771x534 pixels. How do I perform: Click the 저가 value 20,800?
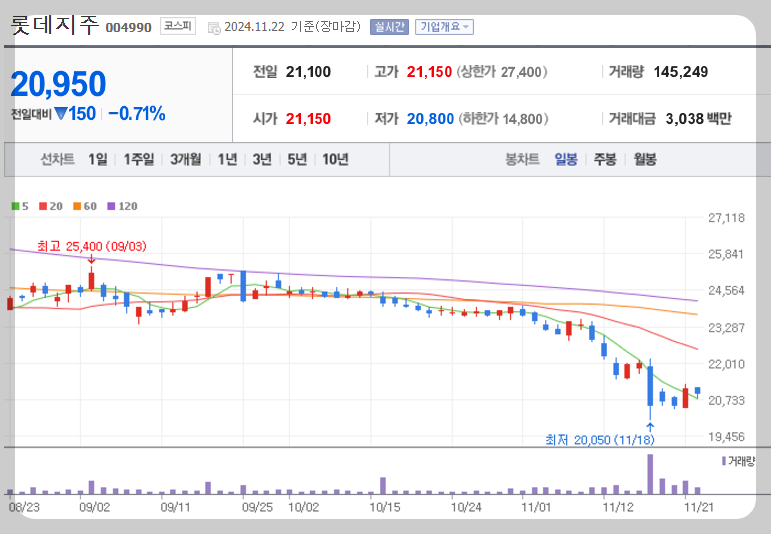(430, 119)
